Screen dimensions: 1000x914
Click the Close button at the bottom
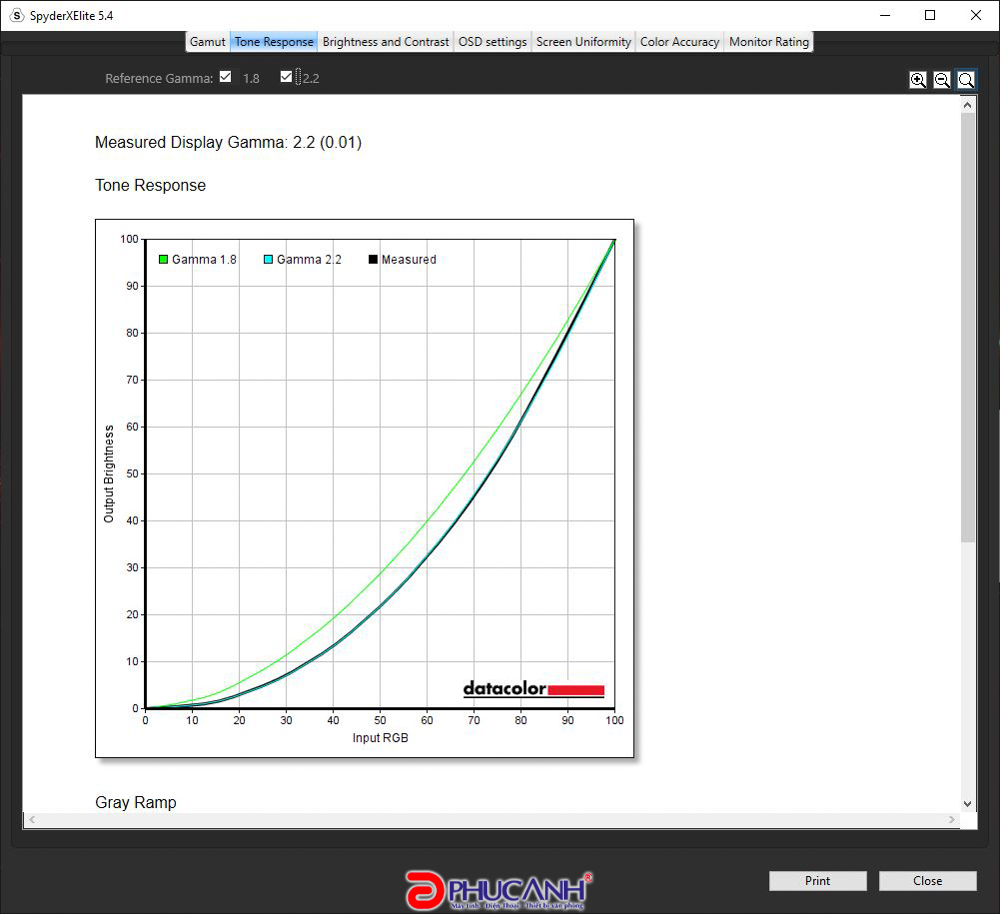tap(927, 881)
